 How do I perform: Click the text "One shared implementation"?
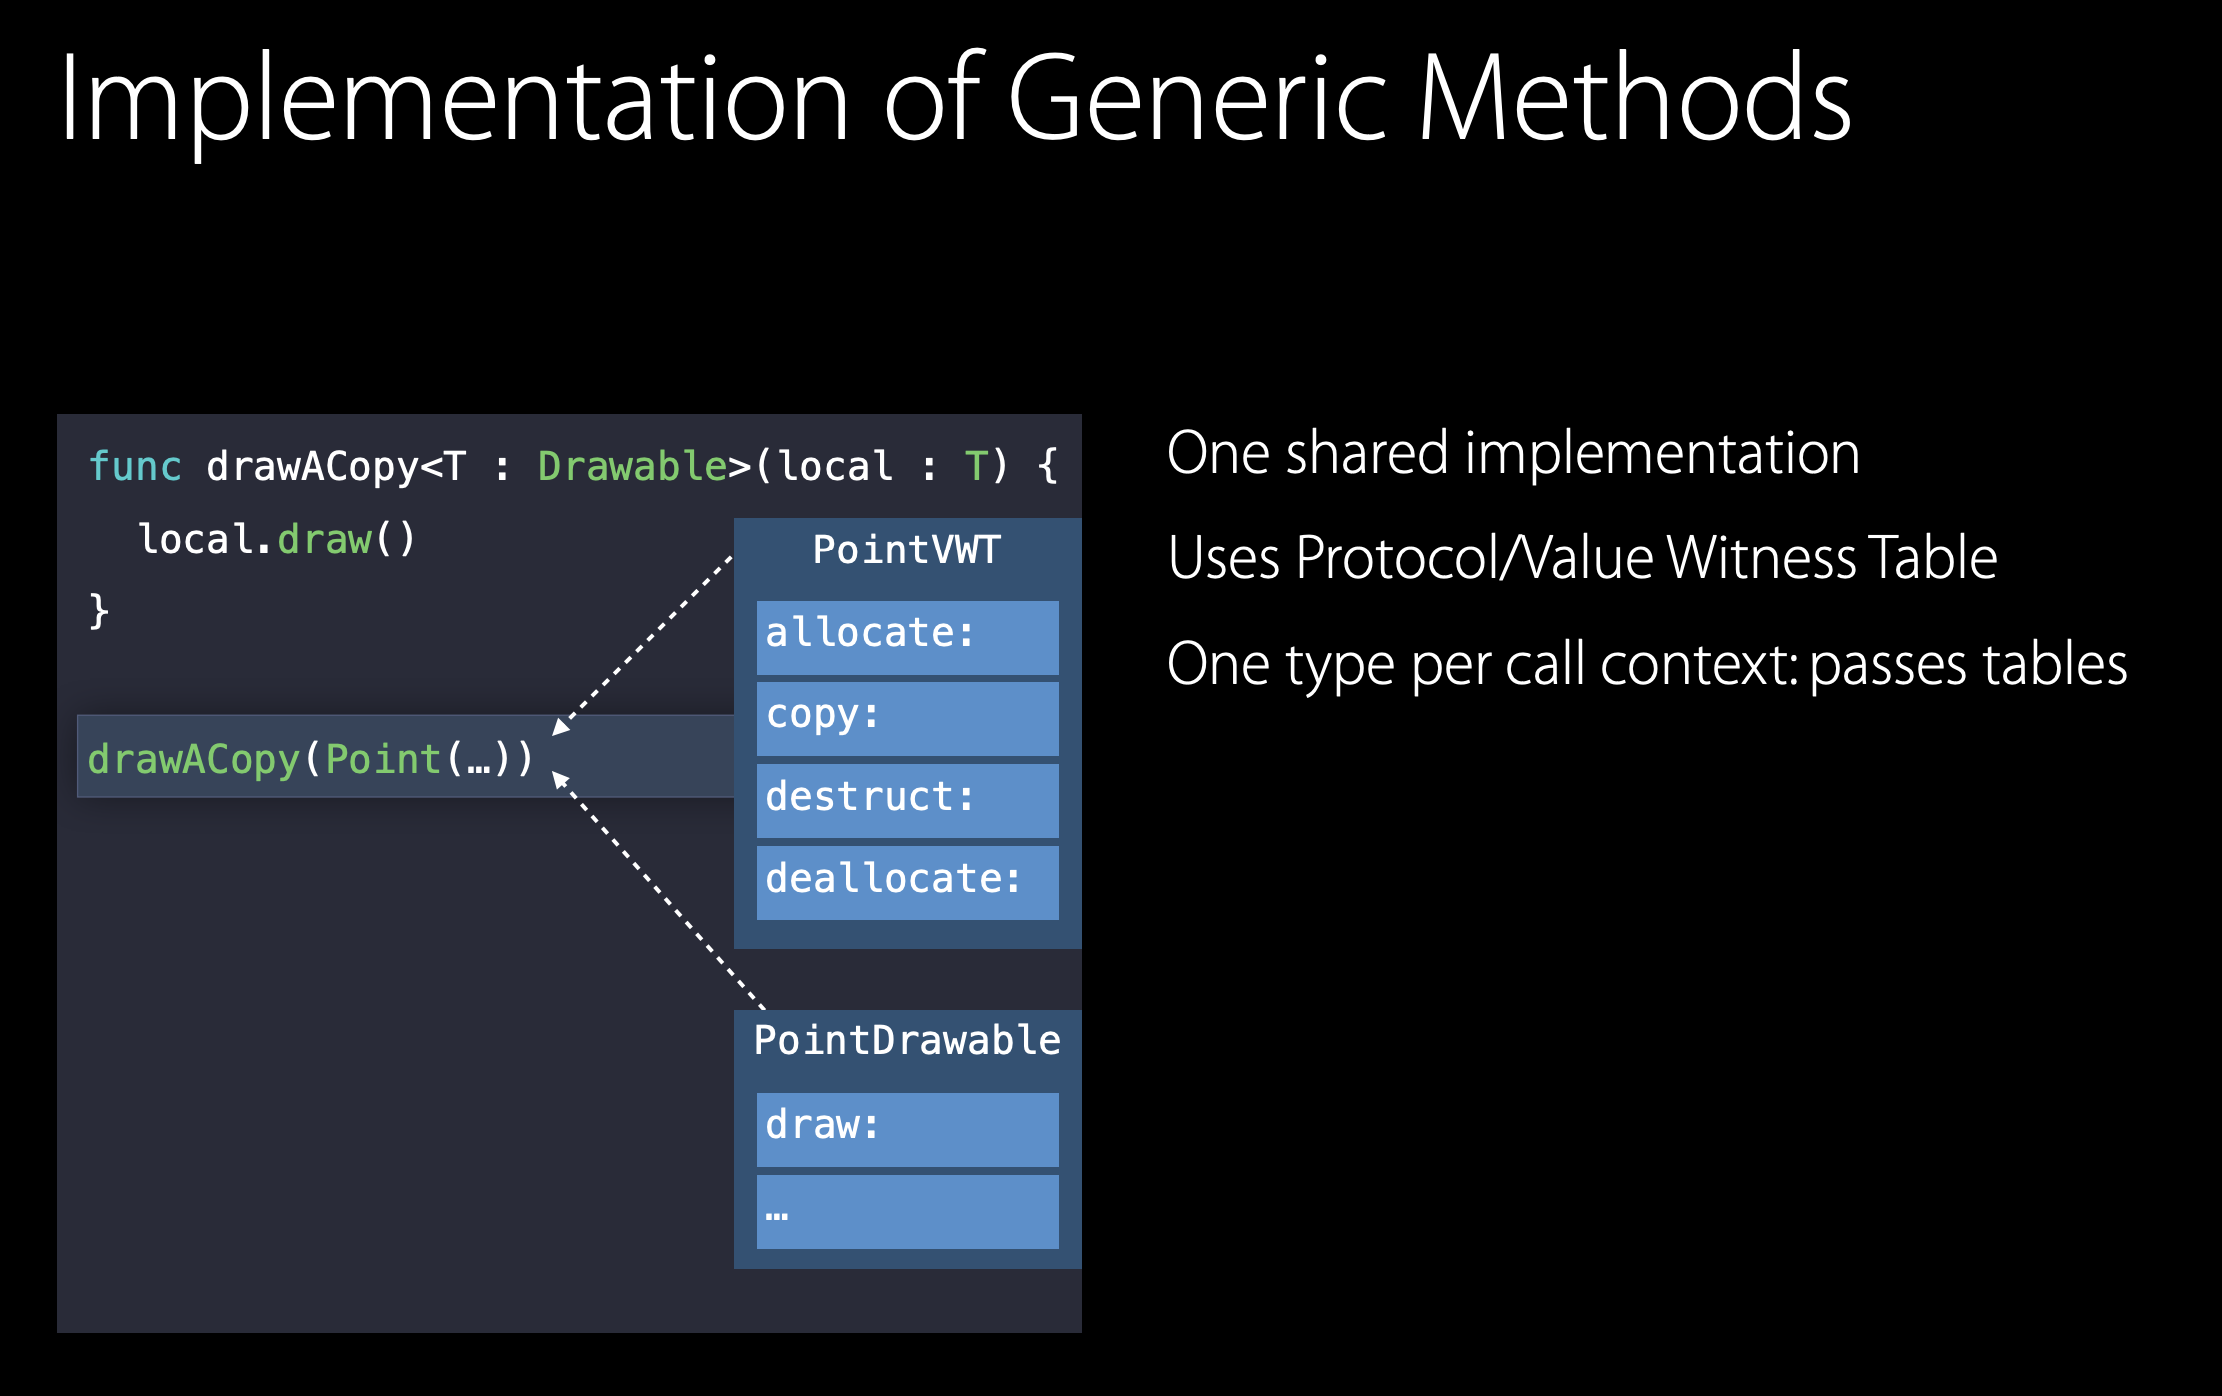pos(1512,454)
